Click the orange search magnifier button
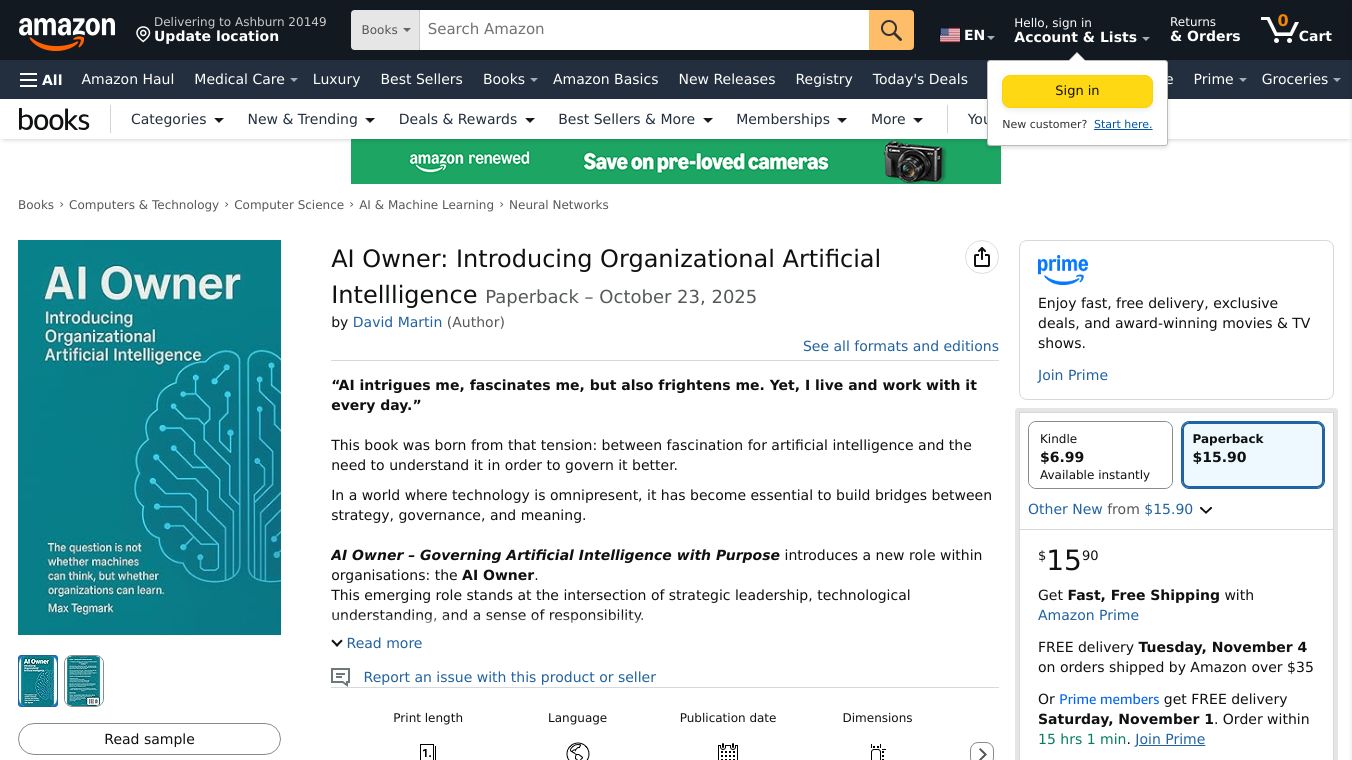The width and height of the screenshot is (1352, 760). point(891,30)
